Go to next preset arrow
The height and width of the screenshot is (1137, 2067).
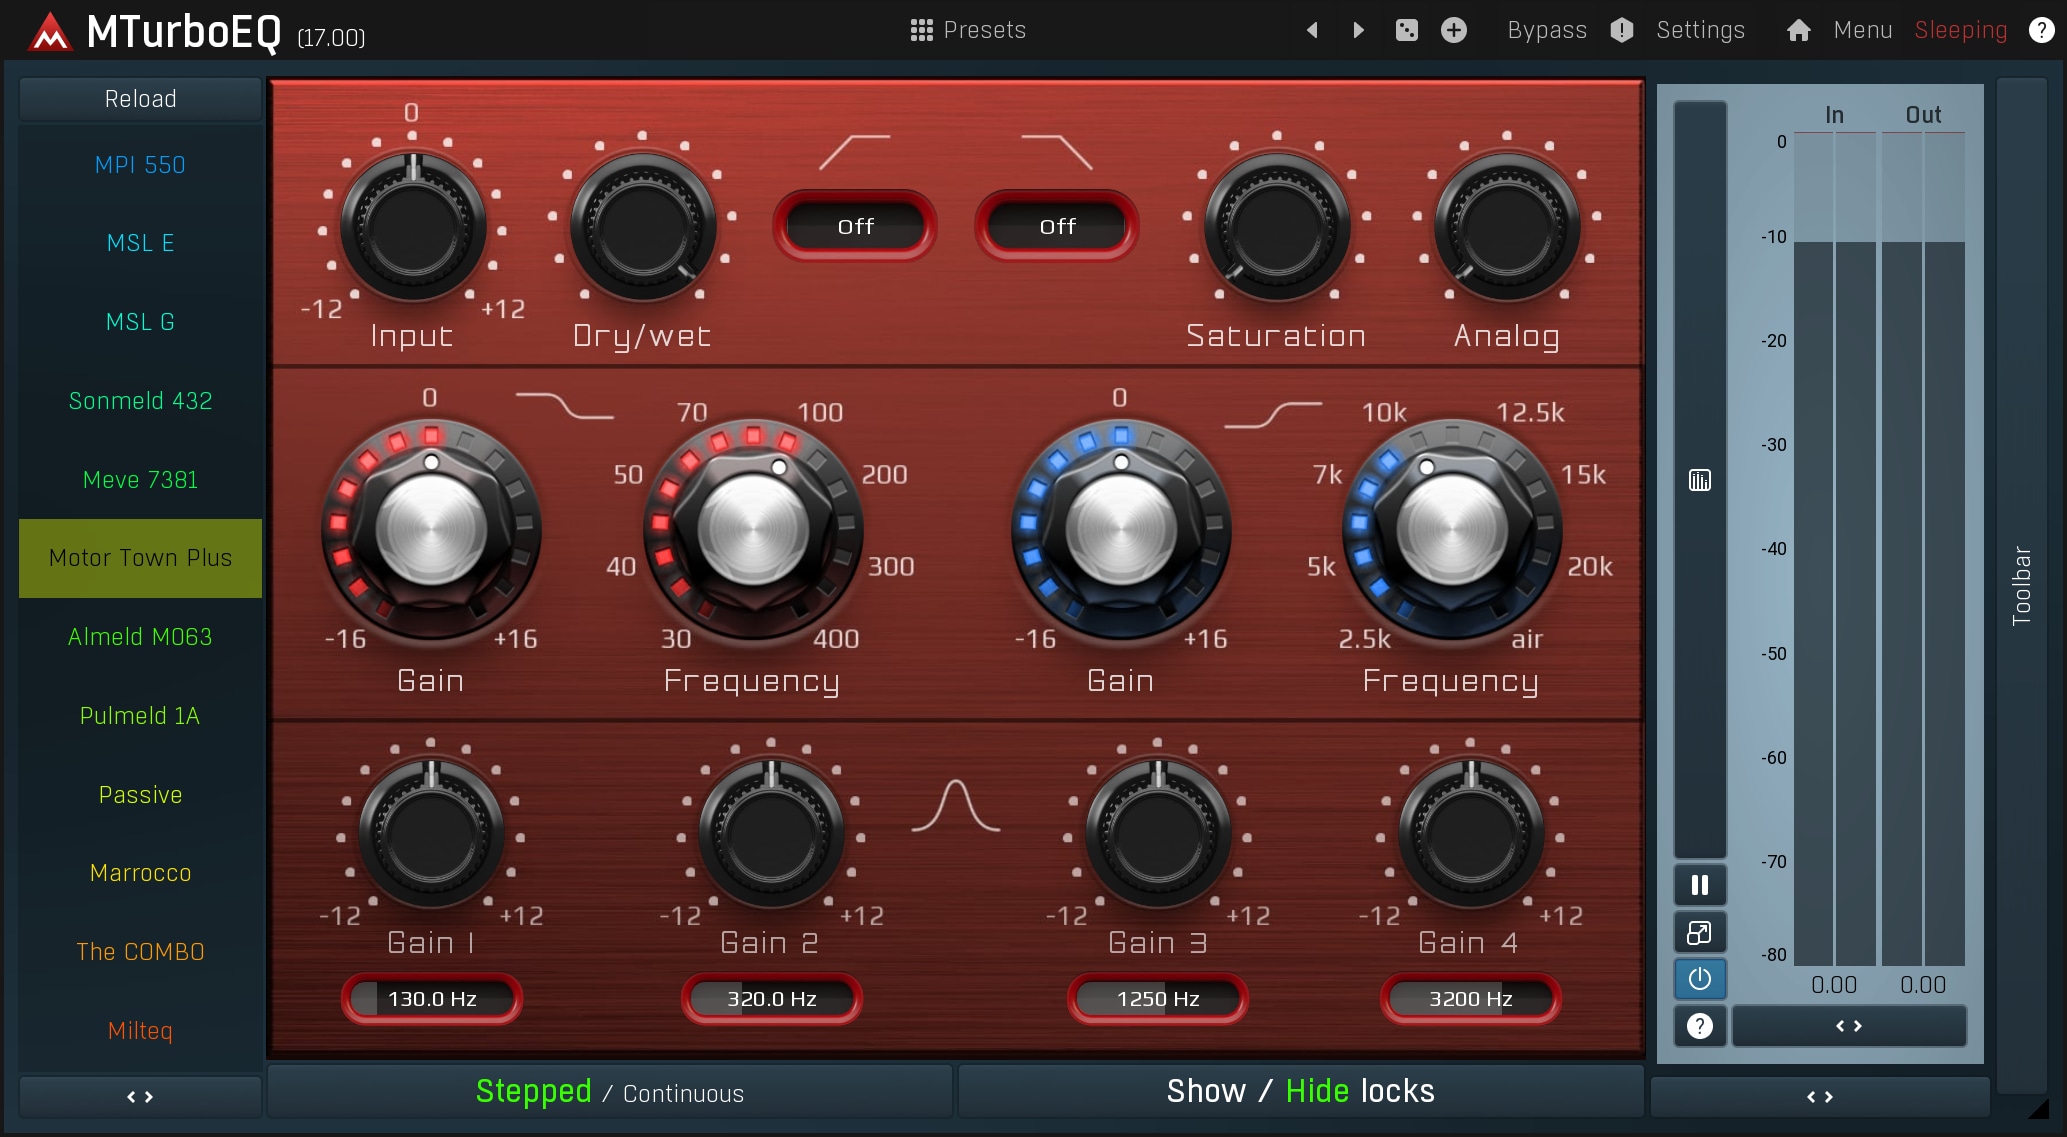tap(1358, 30)
